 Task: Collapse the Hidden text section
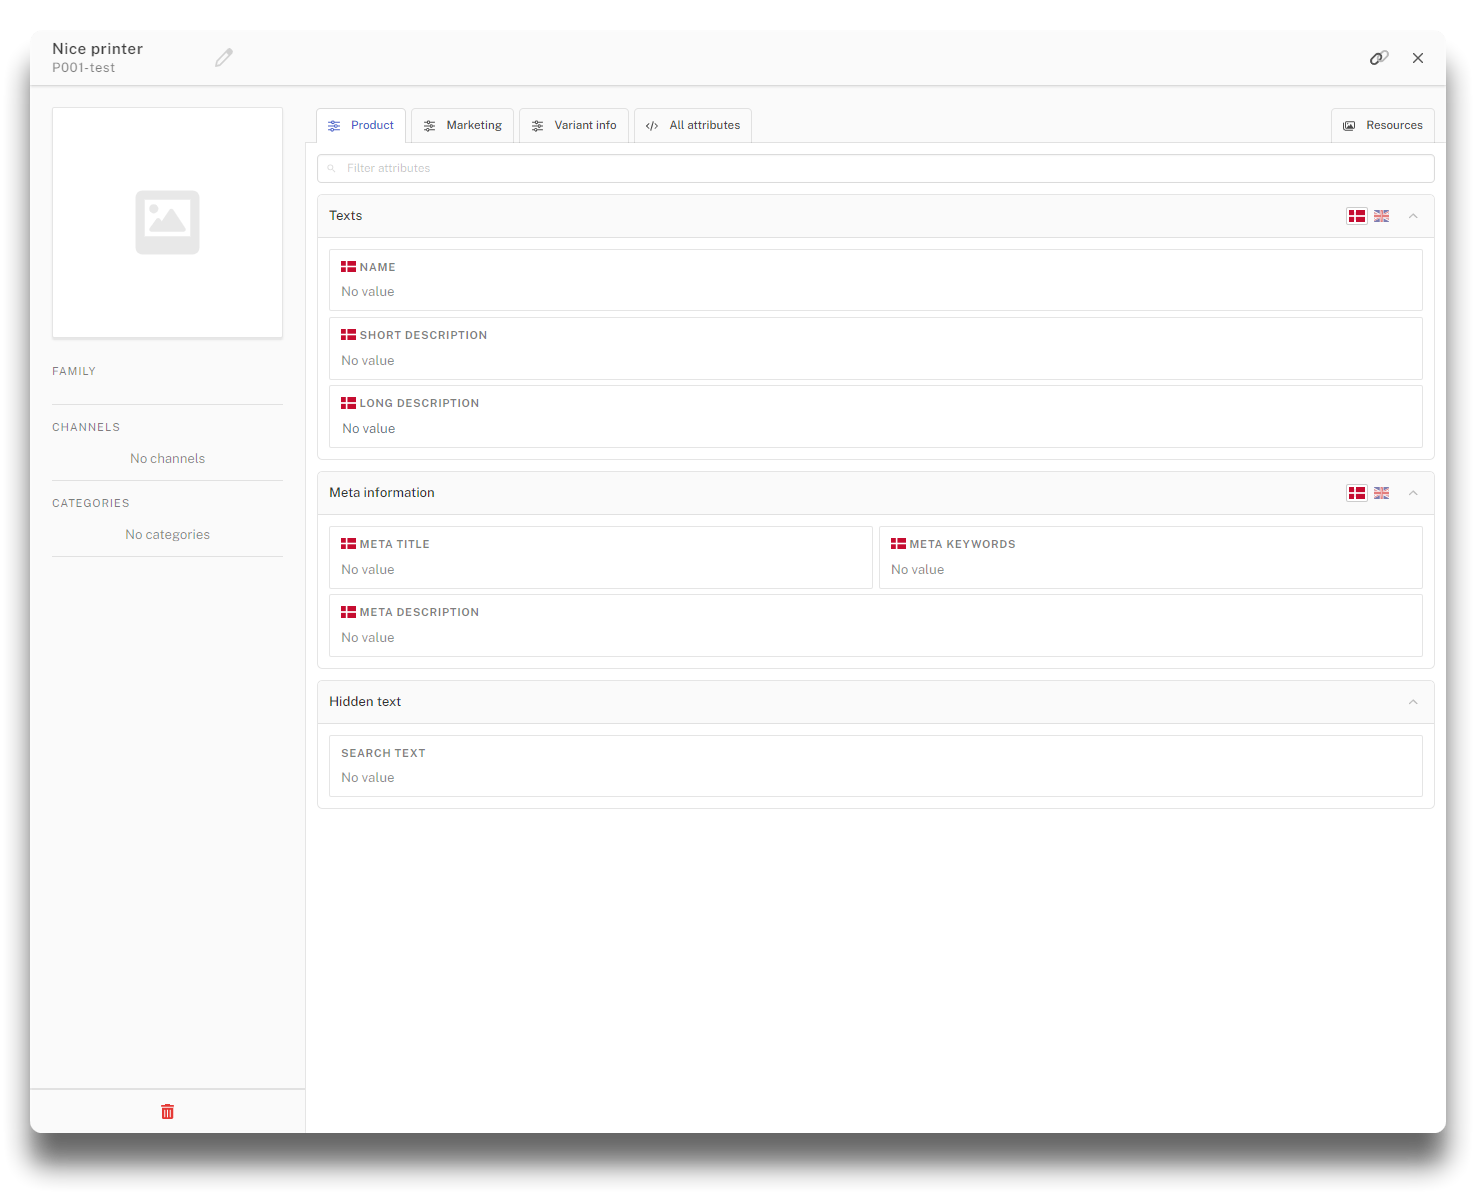1413,702
